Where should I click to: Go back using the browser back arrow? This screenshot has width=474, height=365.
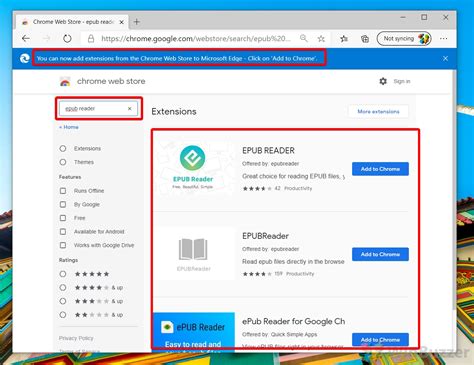tap(26, 38)
